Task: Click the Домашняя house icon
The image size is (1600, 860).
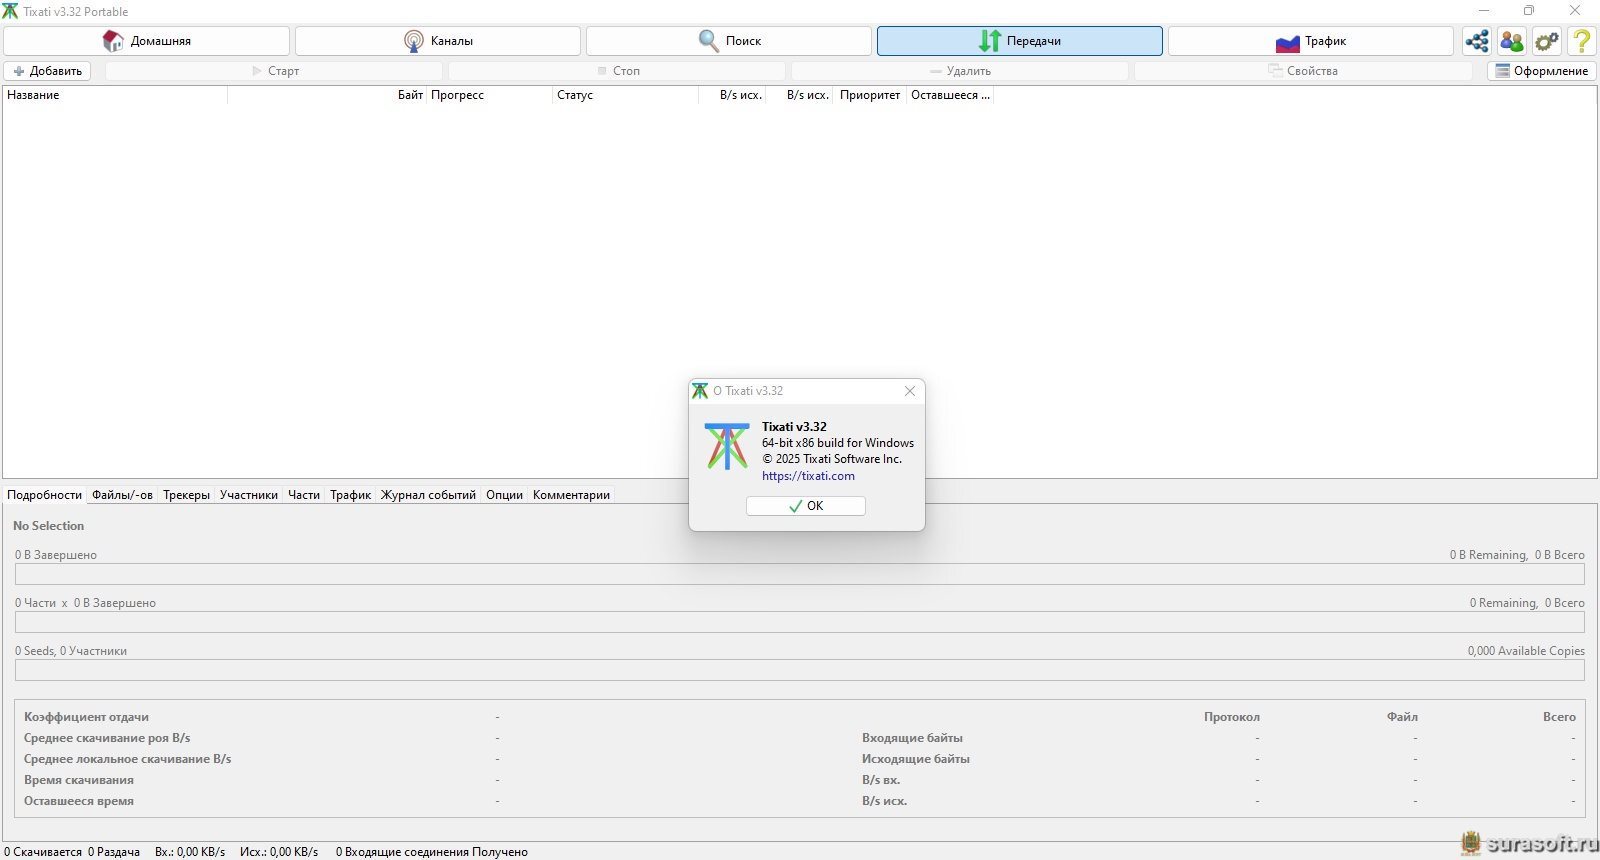Action: tap(113, 41)
